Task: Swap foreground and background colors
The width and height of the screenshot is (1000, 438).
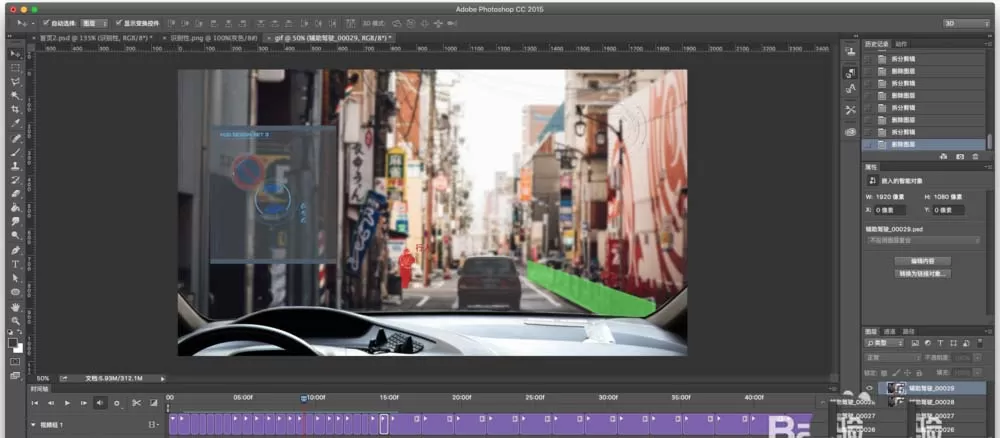Action: (x=20, y=333)
